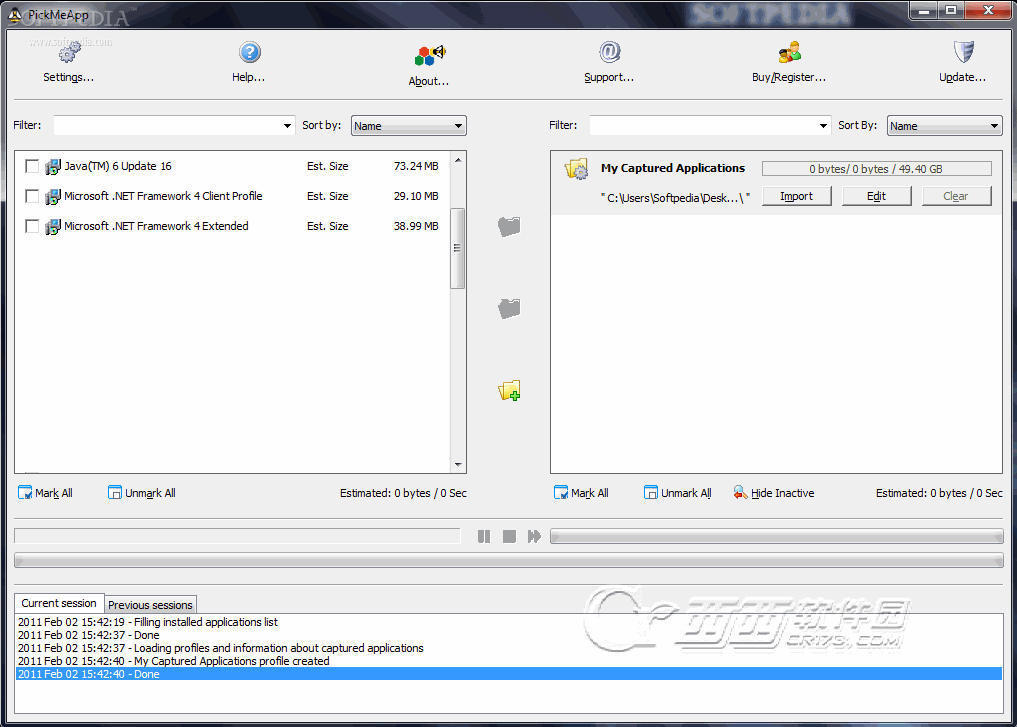
Task: Open the Buy/Register people icon
Action: point(789,52)
